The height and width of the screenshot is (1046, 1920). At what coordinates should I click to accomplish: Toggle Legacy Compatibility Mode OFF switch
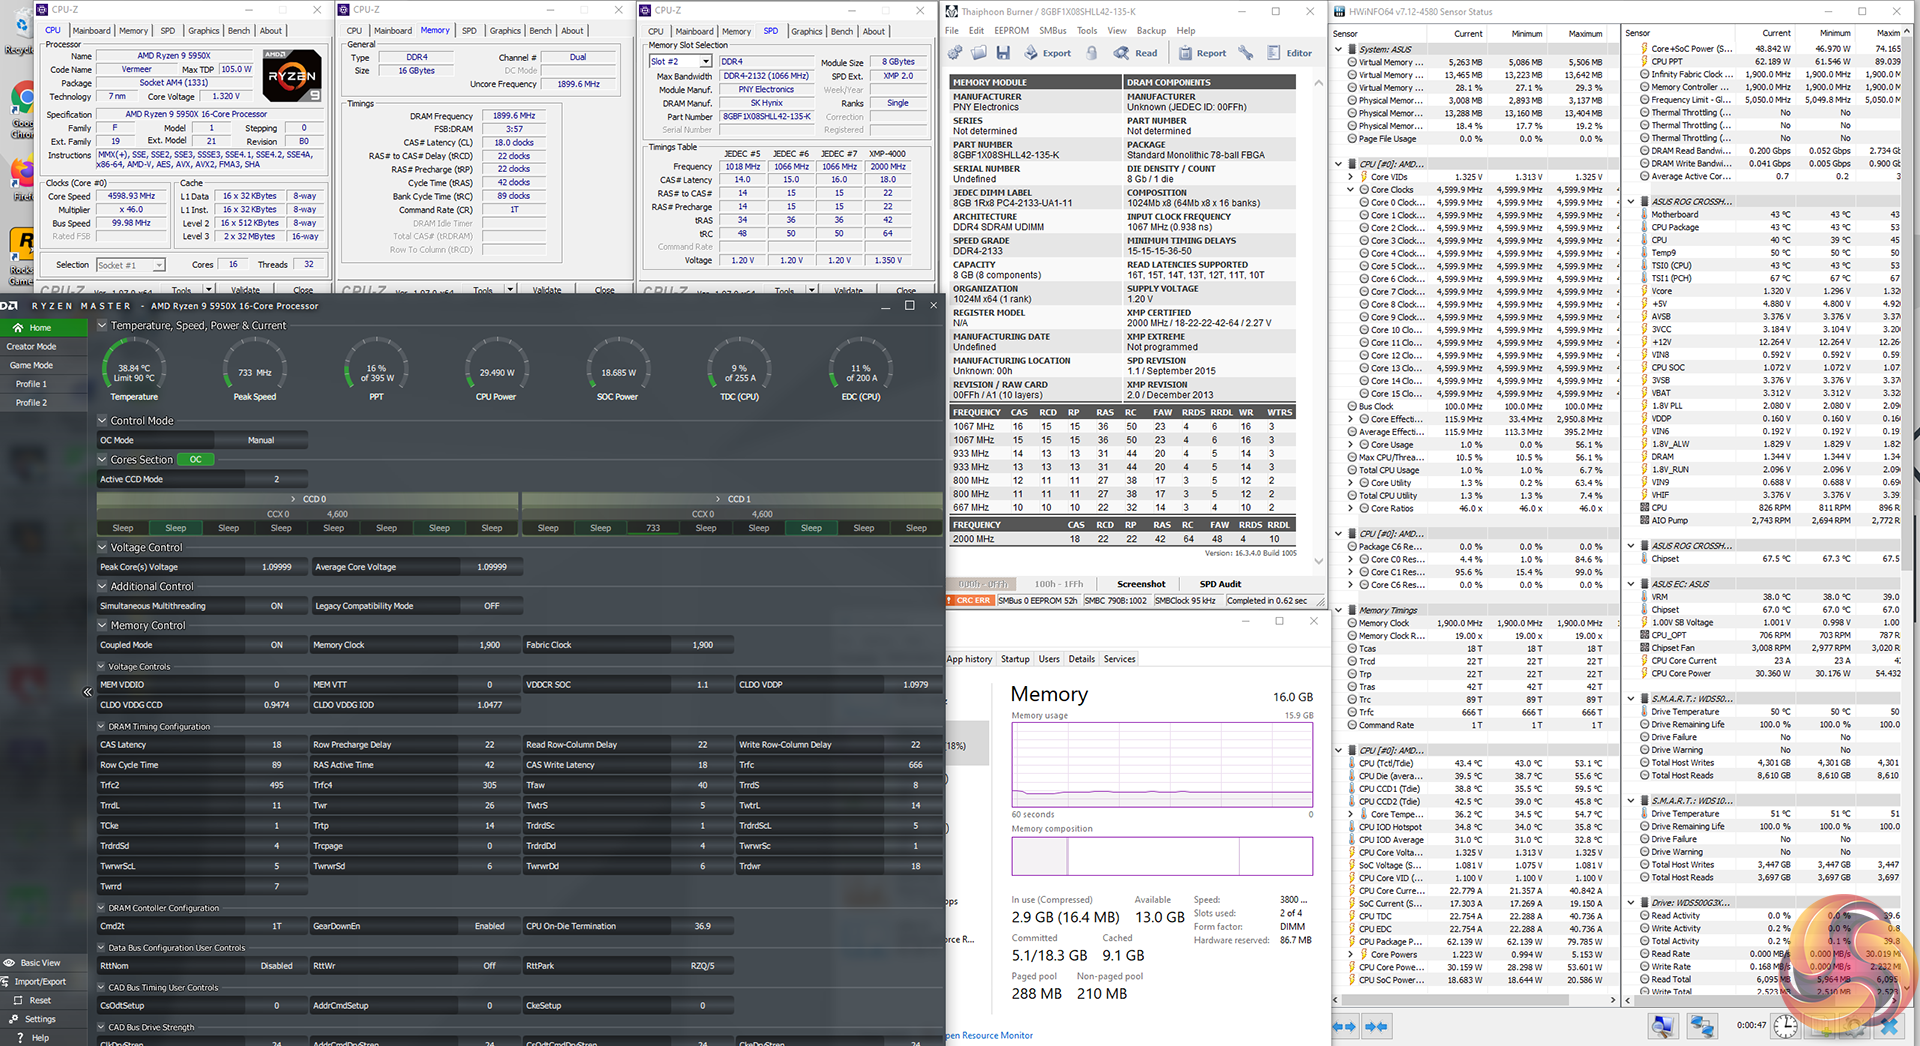pos(491,606)
